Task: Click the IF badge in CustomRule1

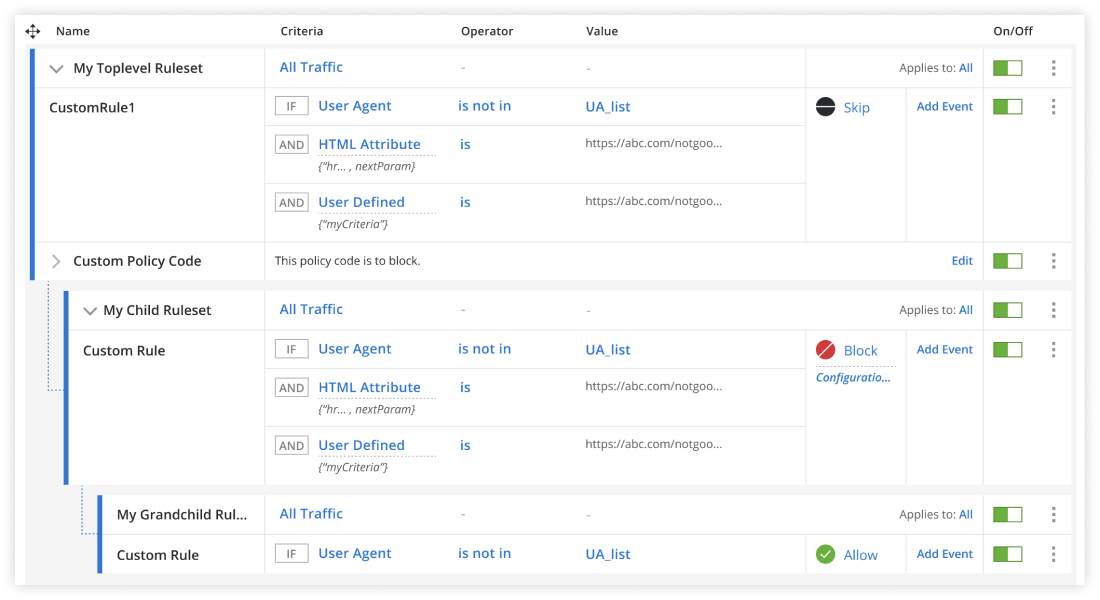Action: click(291, 106)
